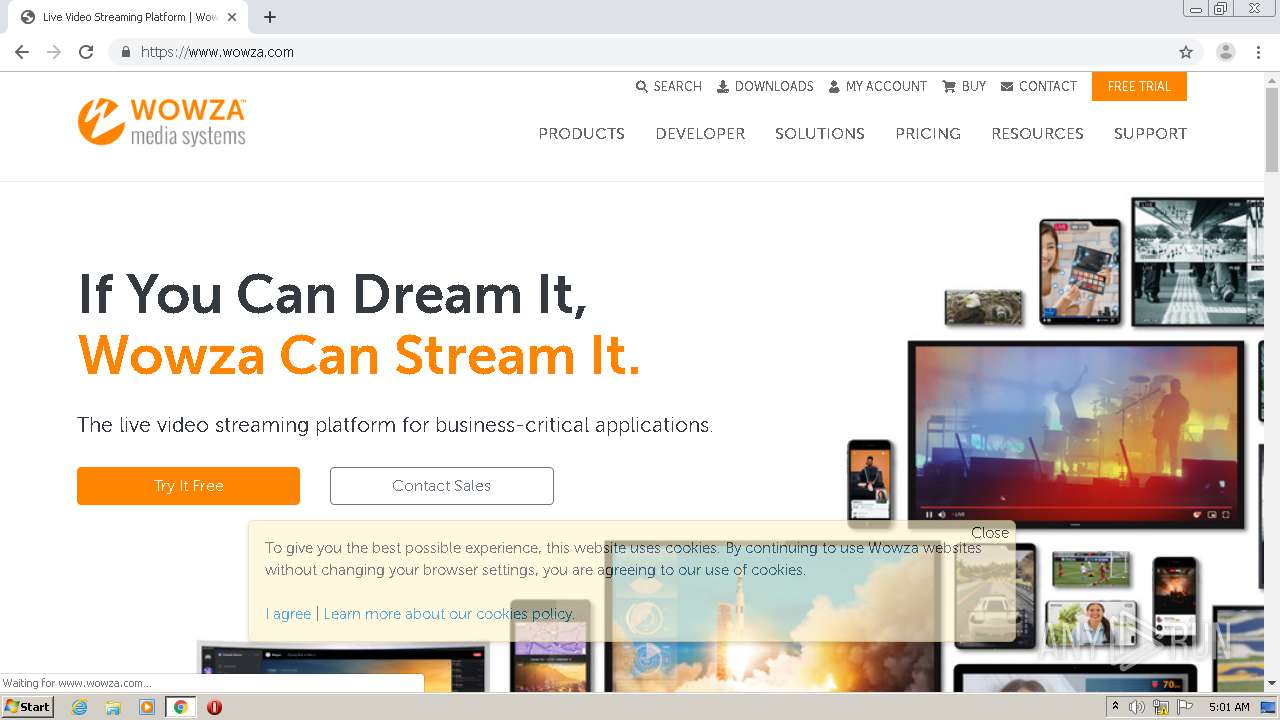Open Internet Explorer from taskbar
The width and height of the screenshot is (1280, 720).
(x=80, y=707)
